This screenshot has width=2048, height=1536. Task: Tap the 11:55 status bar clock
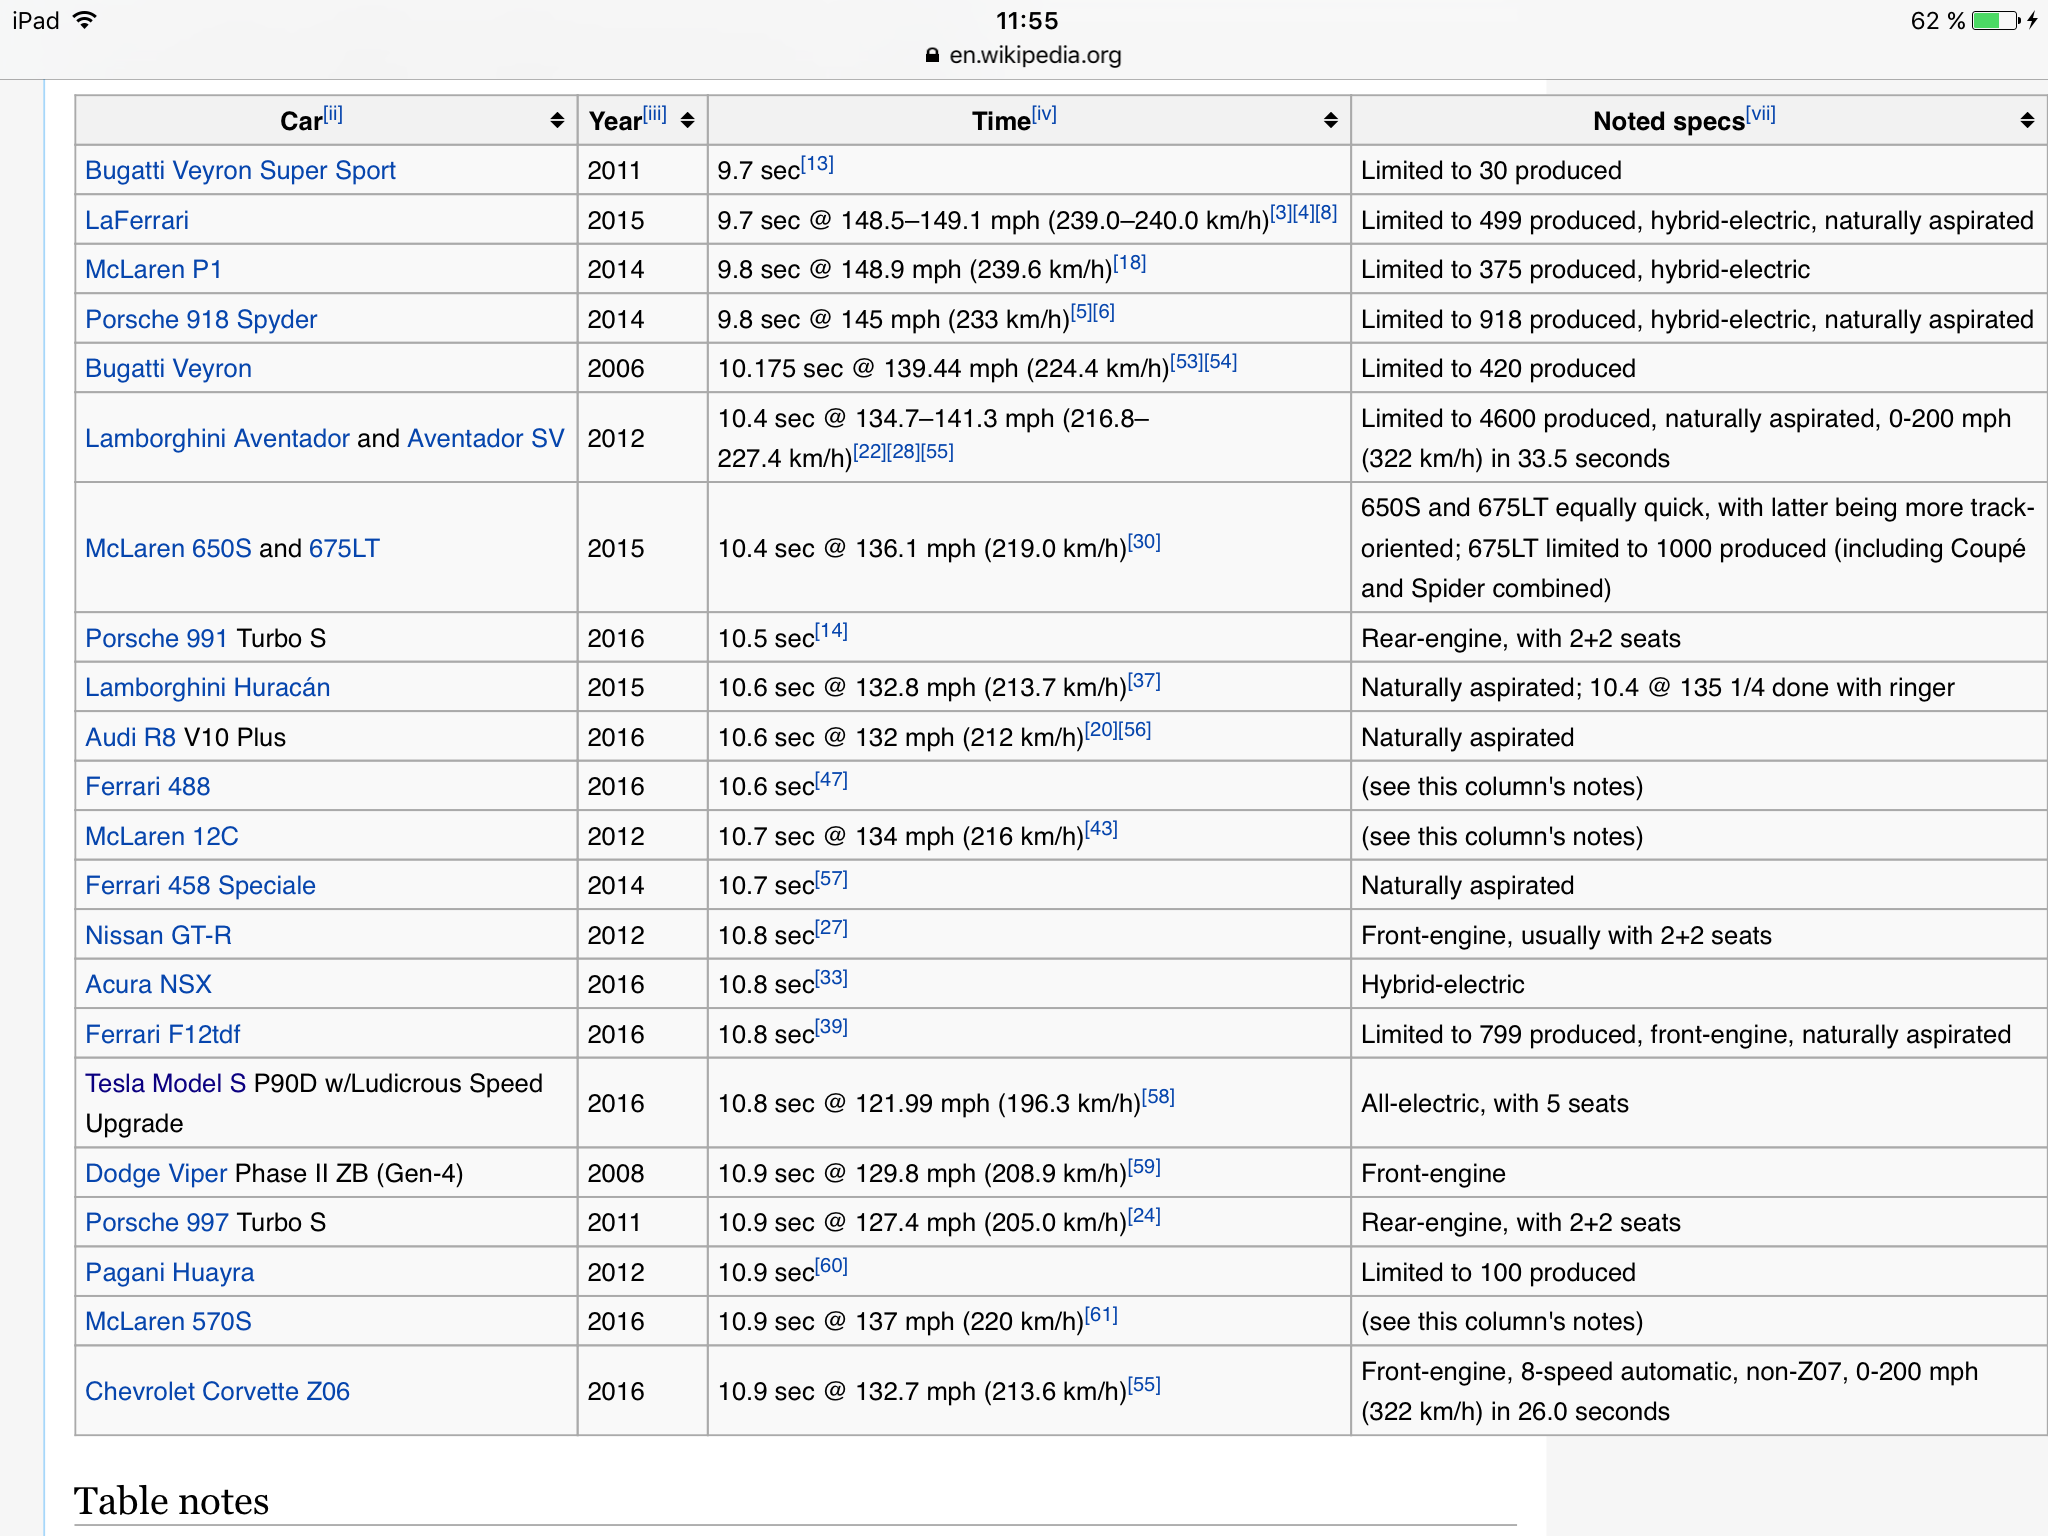click(1026, 20)
